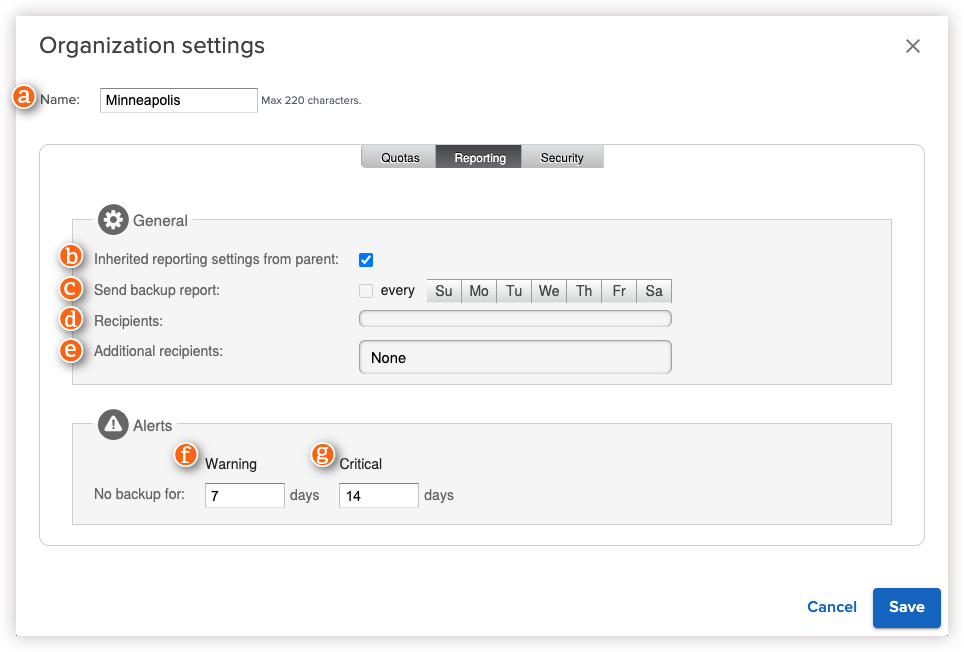Toggle the Mo day button
Viewport: 964px width, 652px height.
point(479,291)
